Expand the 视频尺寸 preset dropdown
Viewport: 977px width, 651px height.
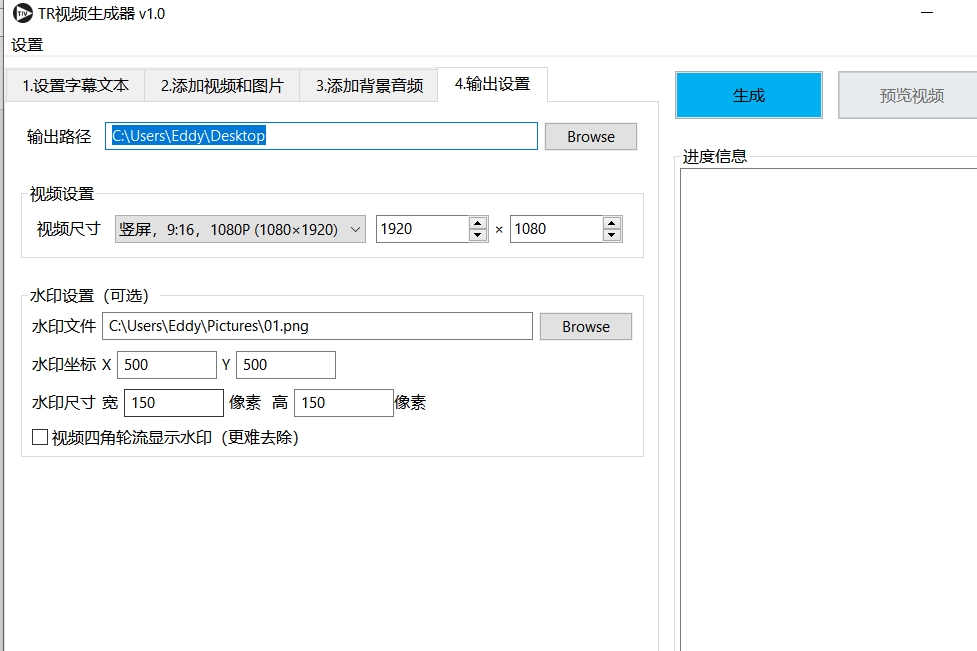pos(240,229)
